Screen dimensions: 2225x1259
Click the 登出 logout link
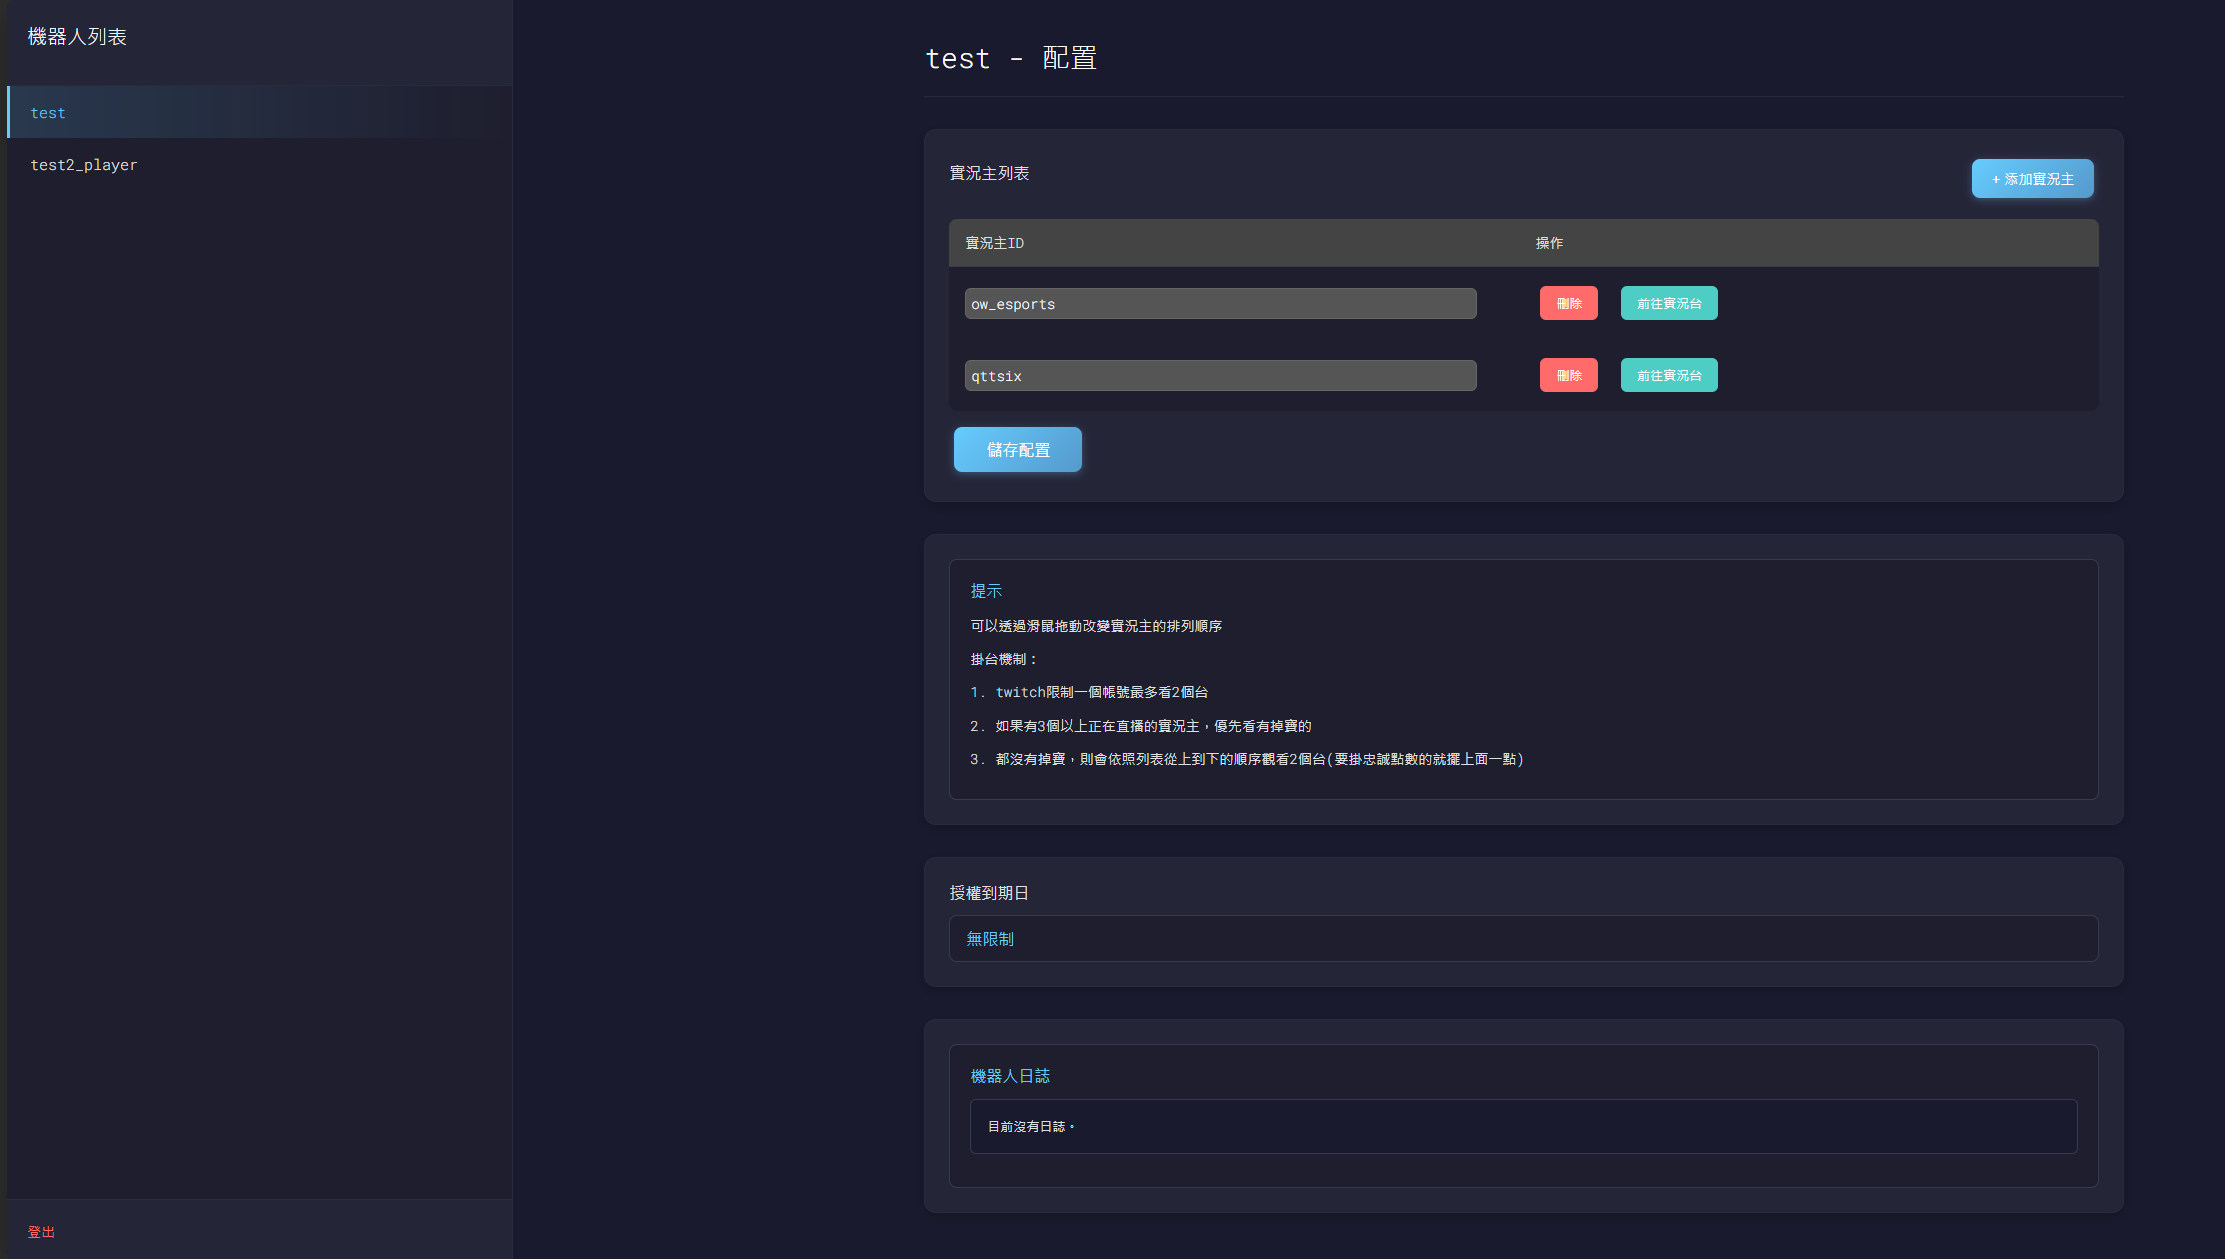tap(40, 1232)
